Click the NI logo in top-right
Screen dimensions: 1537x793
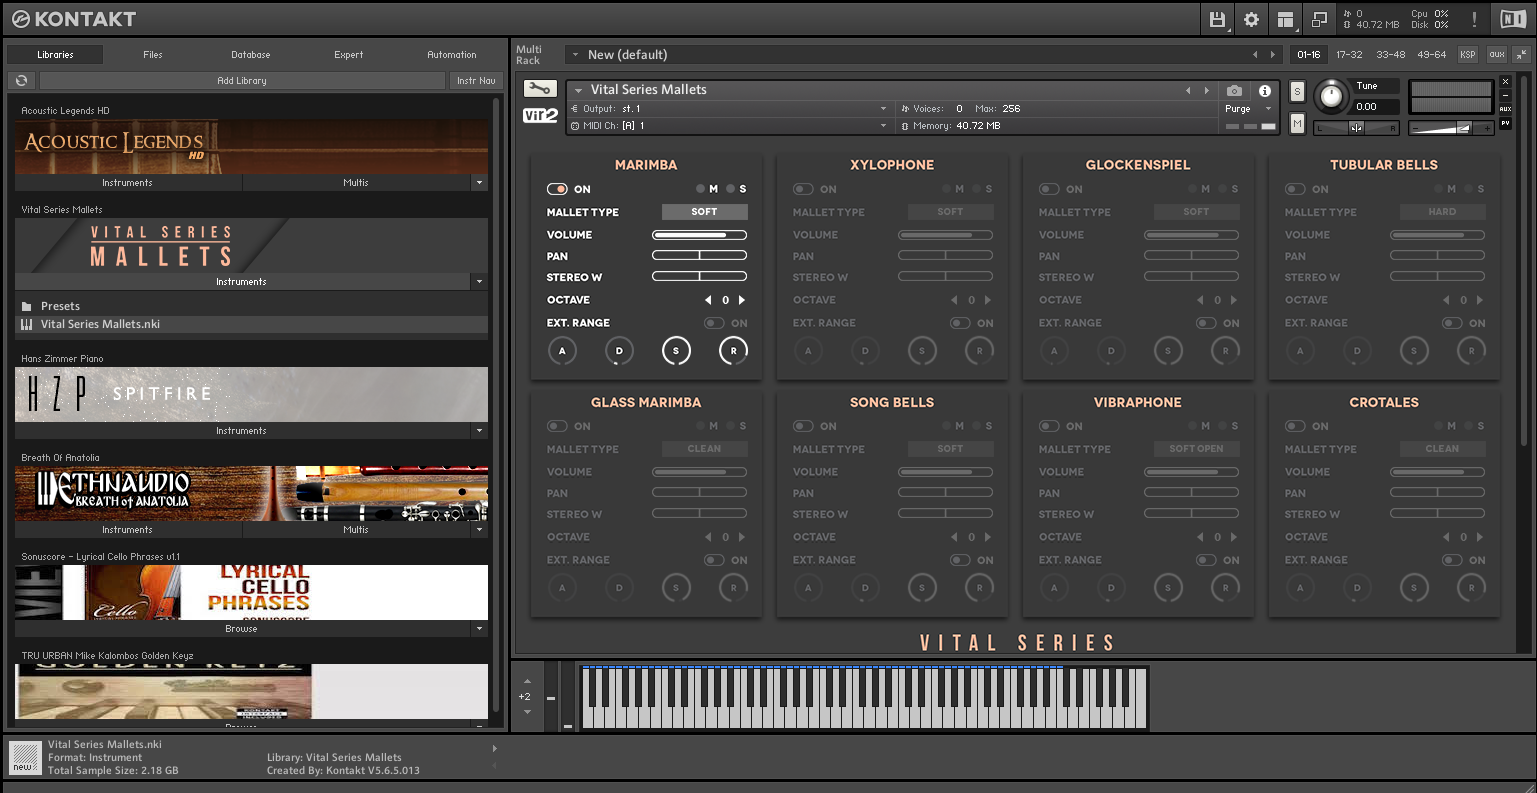(x=1511, y=19)
